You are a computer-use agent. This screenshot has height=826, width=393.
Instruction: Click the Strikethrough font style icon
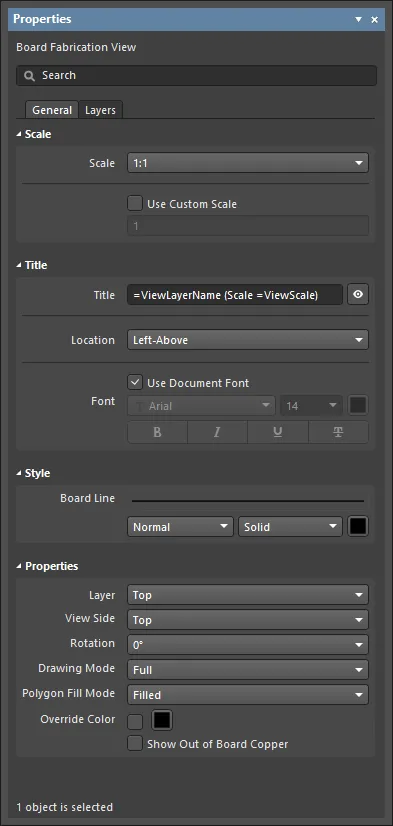click(x=338, y=432)
